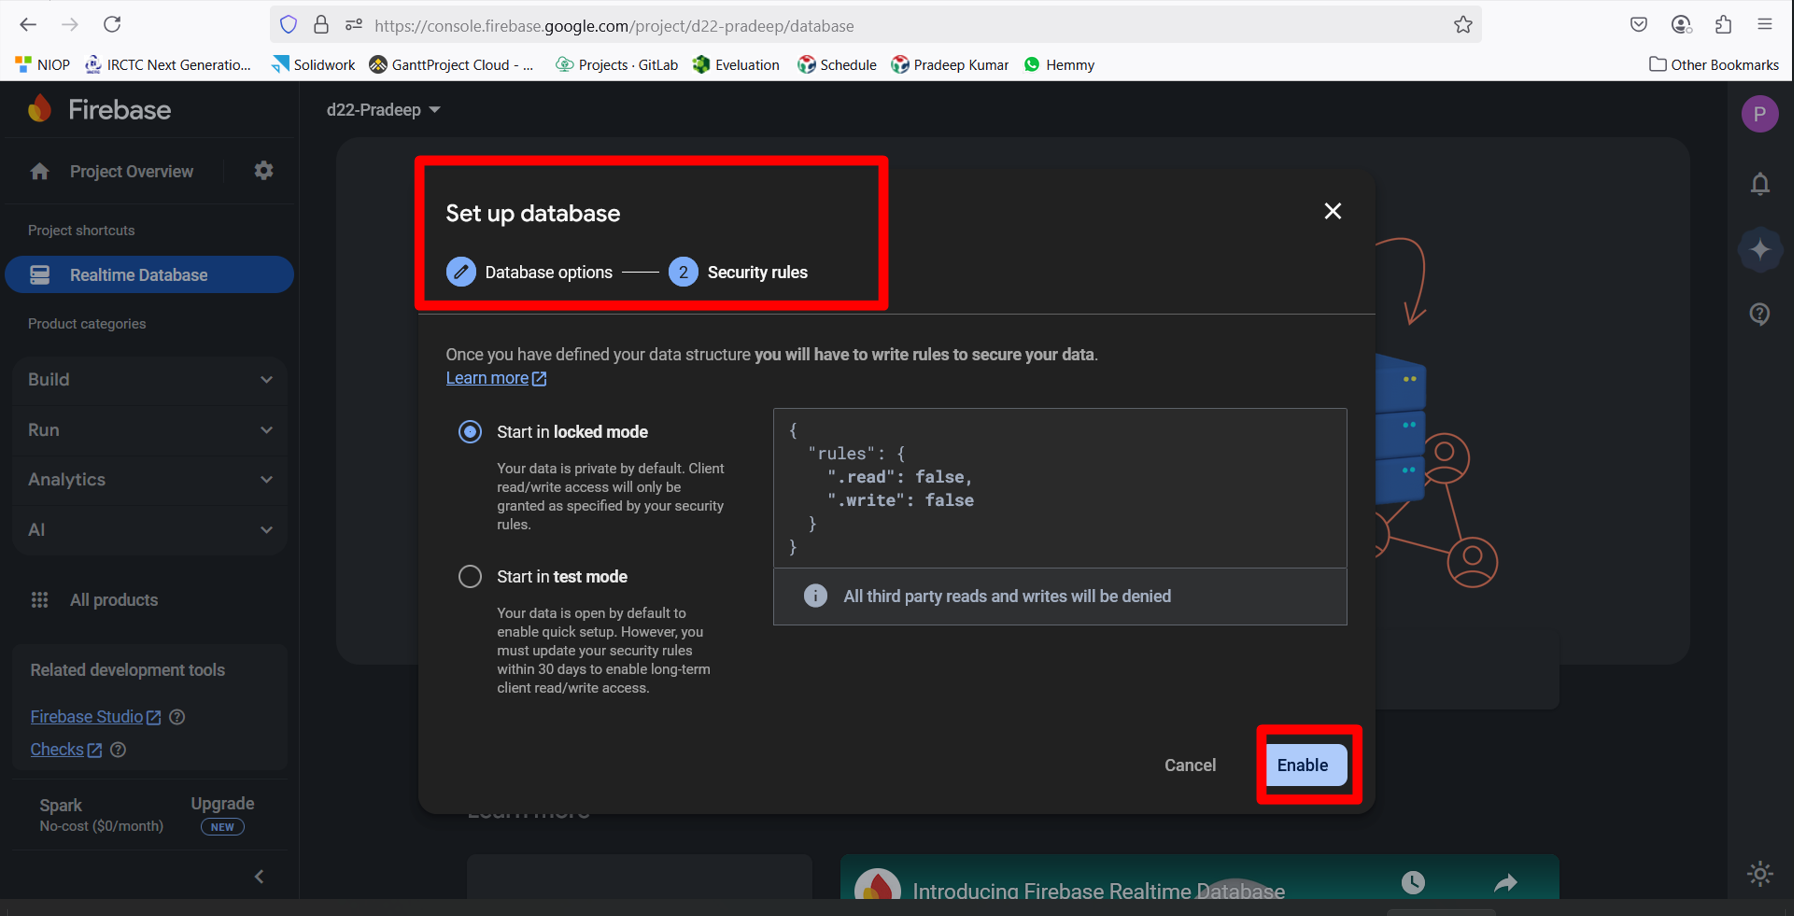This screenshot has height=916, width=1794.
Task: Click the browser back arrow
Action: point(28,24)
